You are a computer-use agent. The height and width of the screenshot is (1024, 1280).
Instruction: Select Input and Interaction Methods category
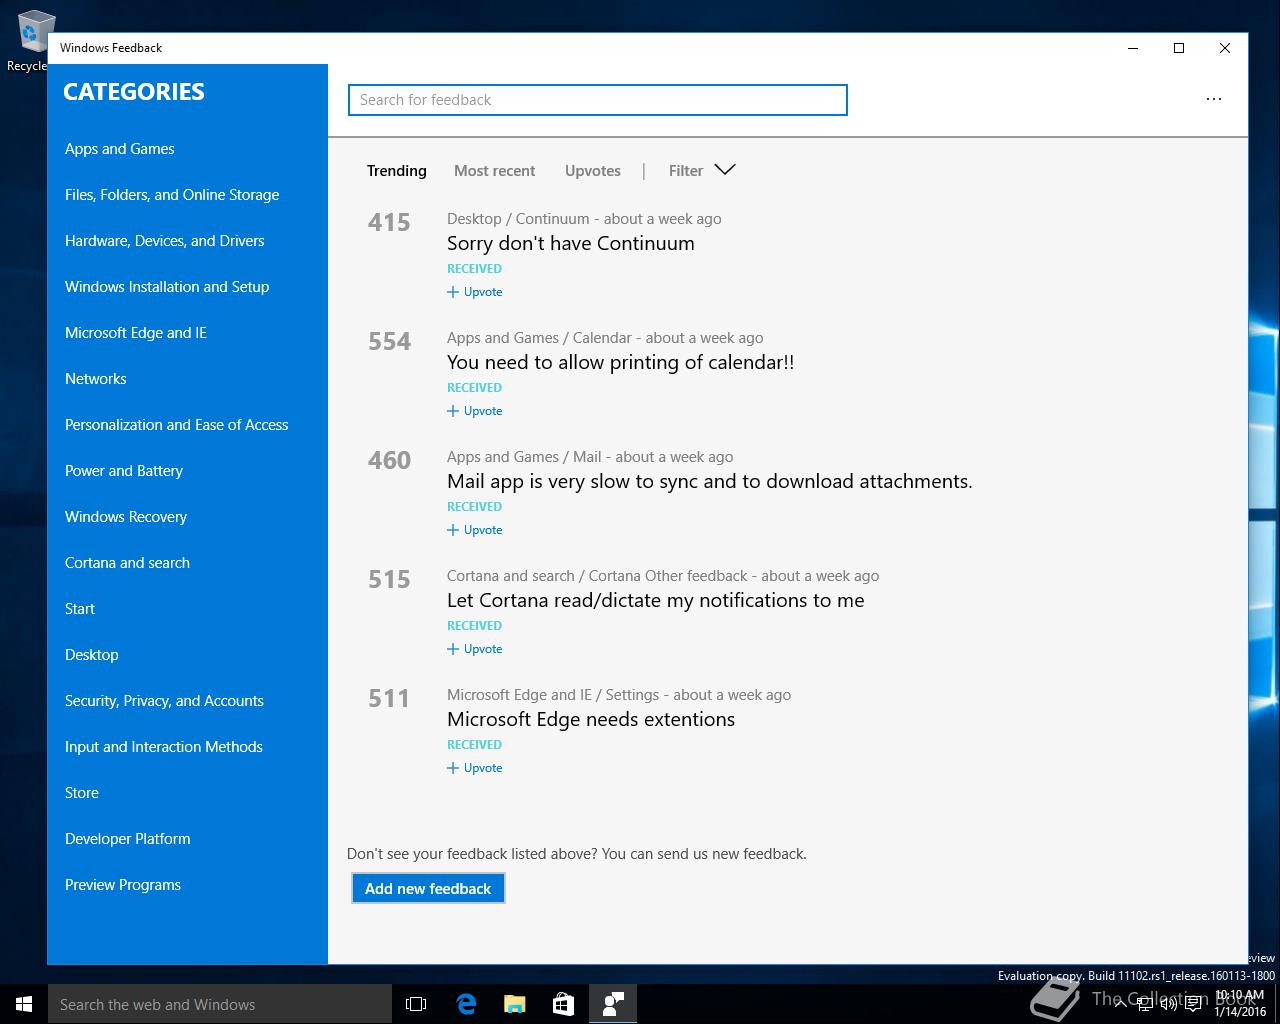pos(164,747)
